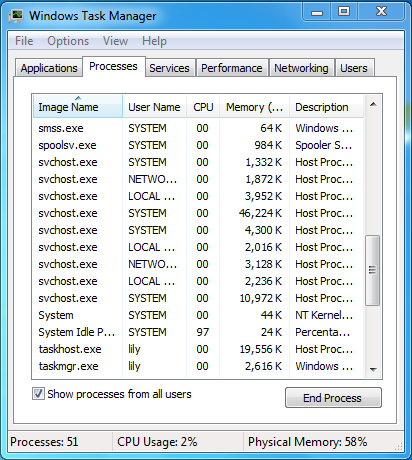Click the scroll up arrow in process list

(x=373, y=105)
